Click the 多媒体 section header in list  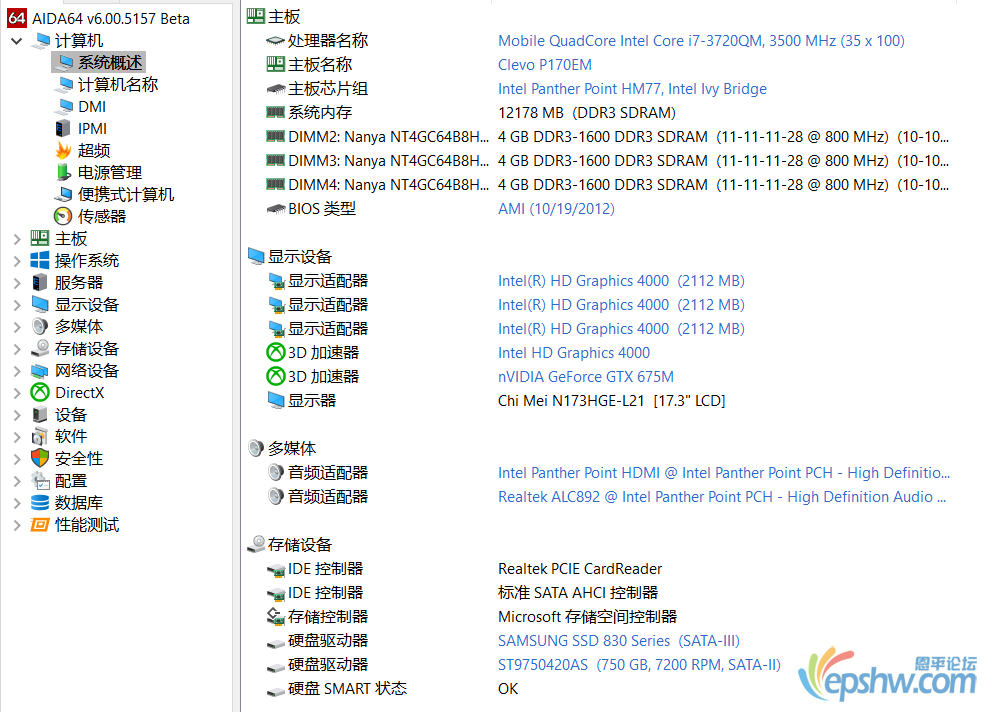[x=281, y=448]
